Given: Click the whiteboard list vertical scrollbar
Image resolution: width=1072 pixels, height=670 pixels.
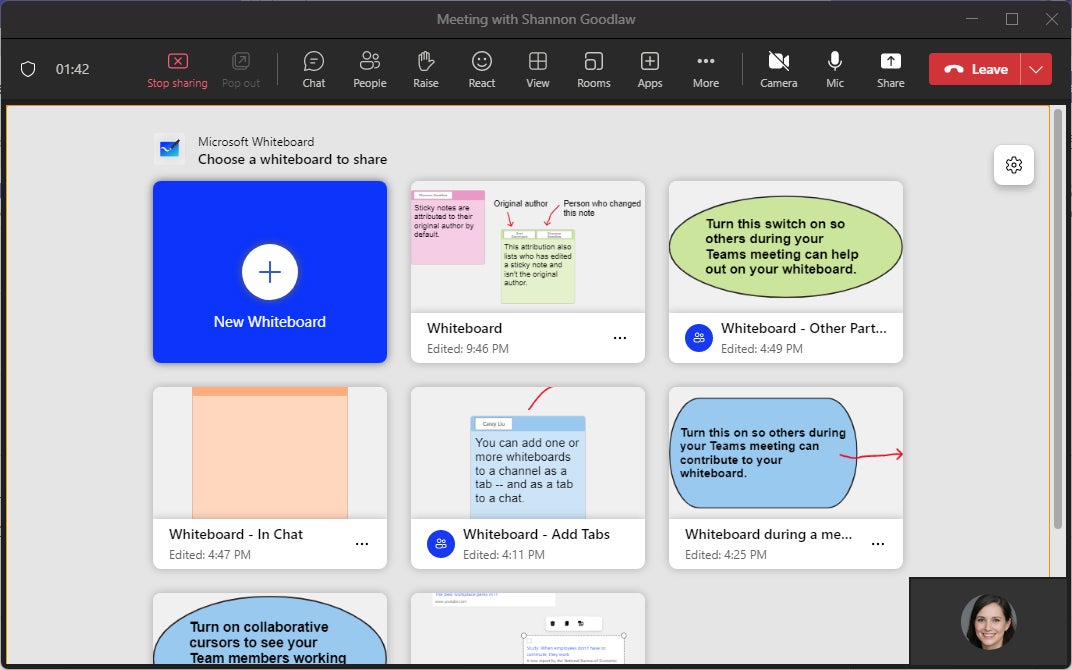Looking at the screenshot, I should point(1058,318).
